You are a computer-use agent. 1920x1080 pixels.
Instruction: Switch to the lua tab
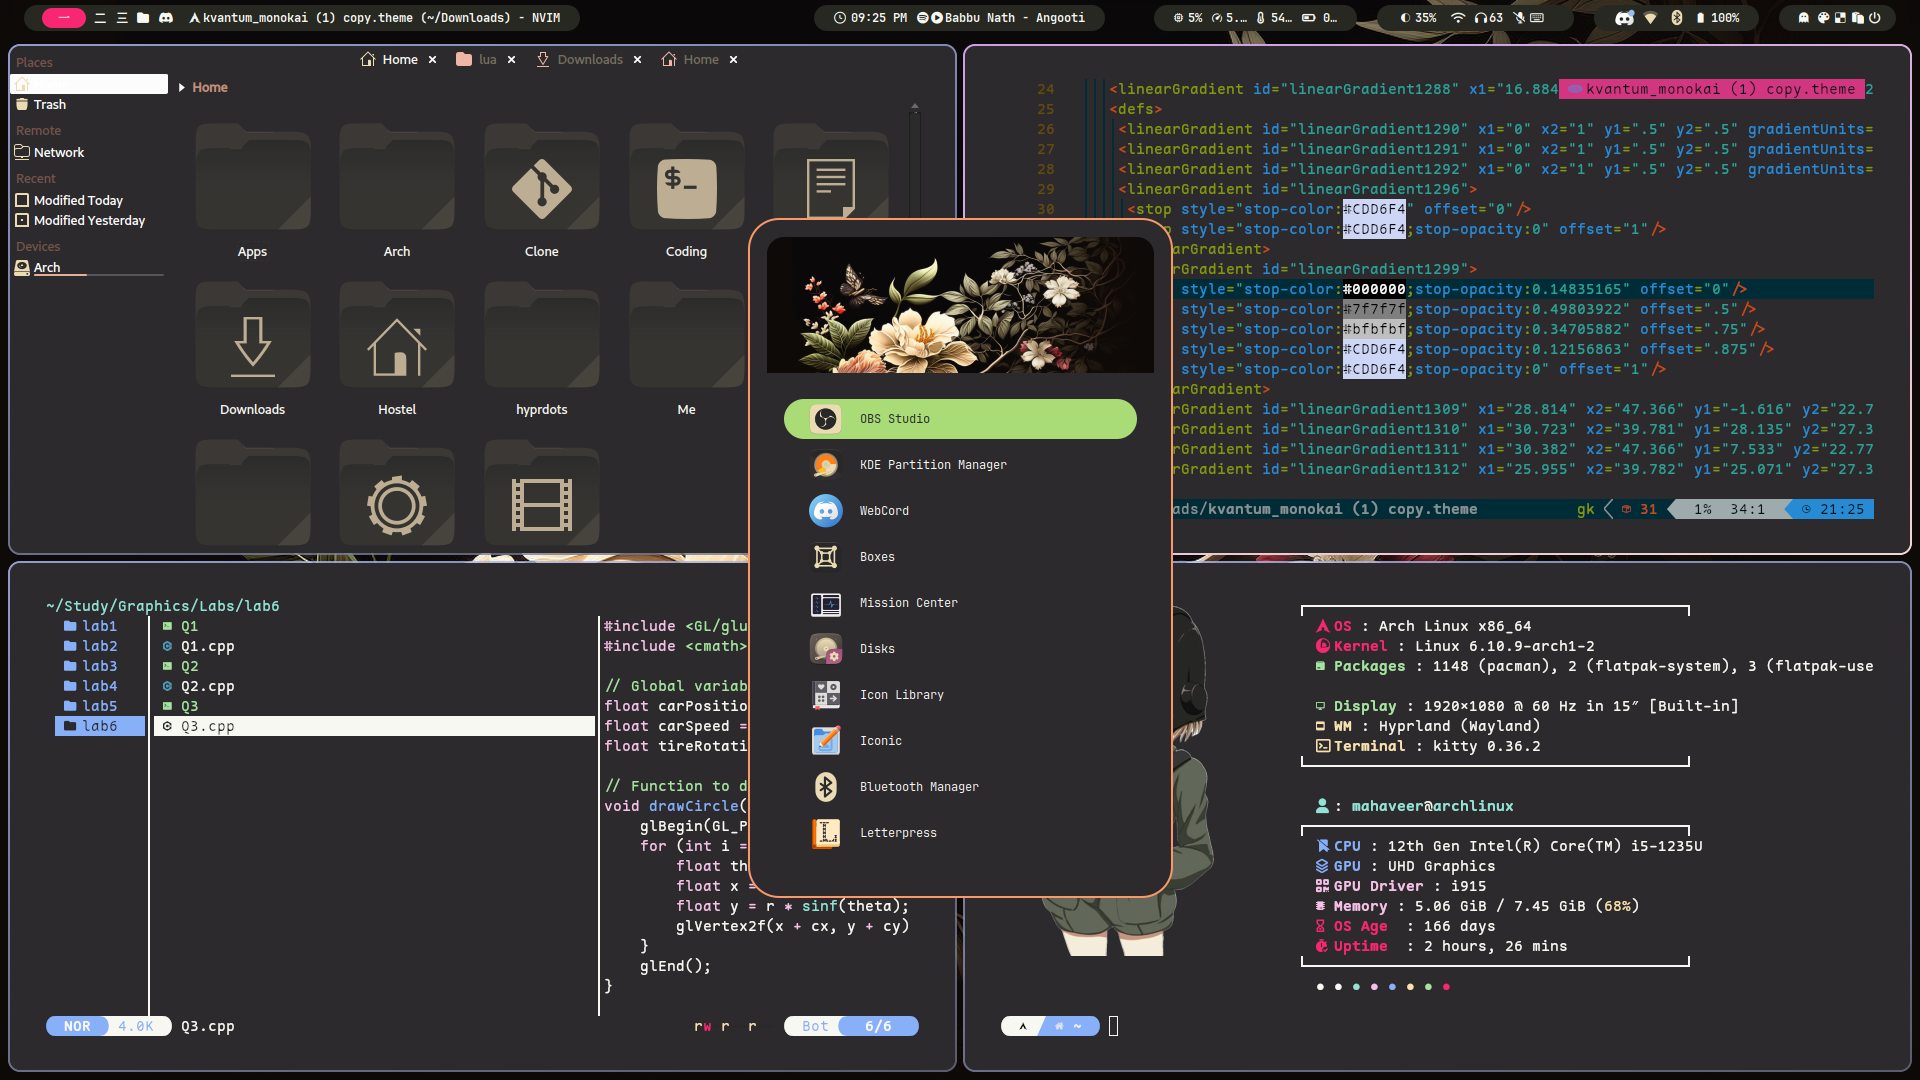click(x=486, y=60)
